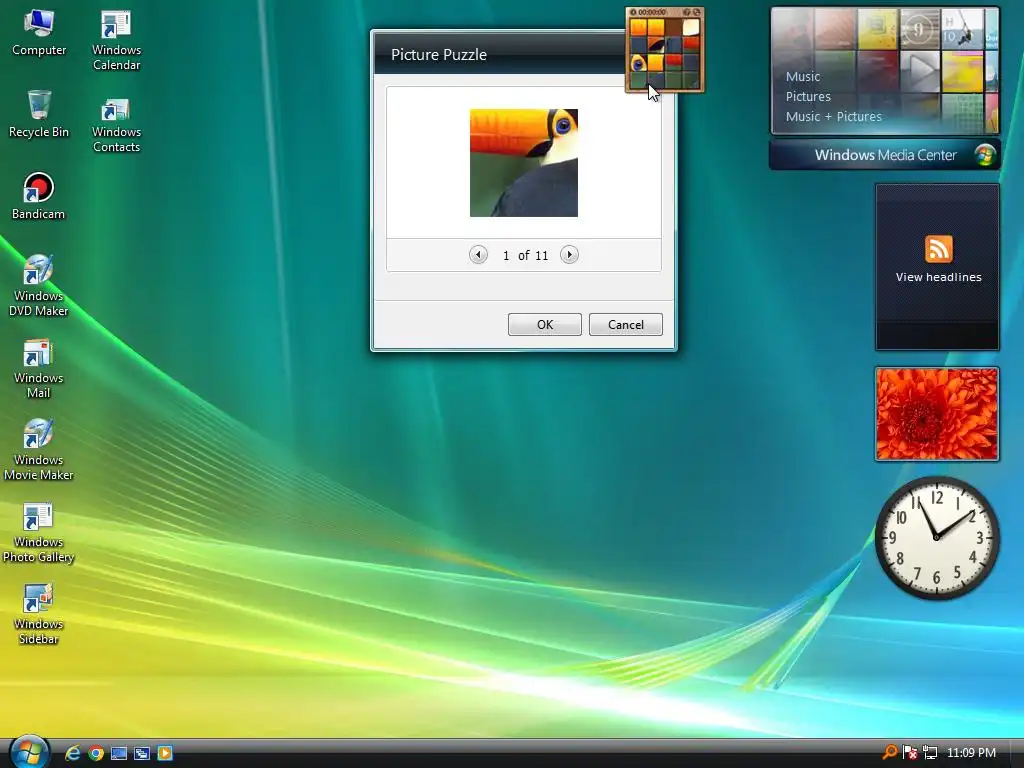This screenshot has height=768, width=1024.
Task: Select the Recycle Bin icon
Action: click(x=39, y=114)
